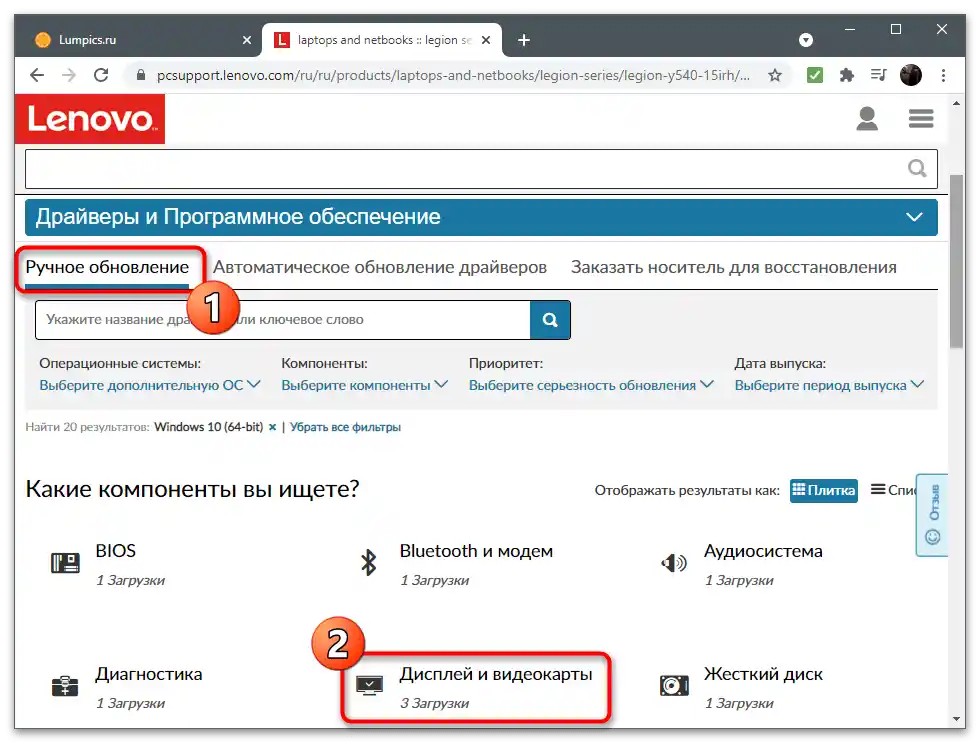
Task: Open Bluetooth и модем downloads
Action: click(x=476, y=551)
